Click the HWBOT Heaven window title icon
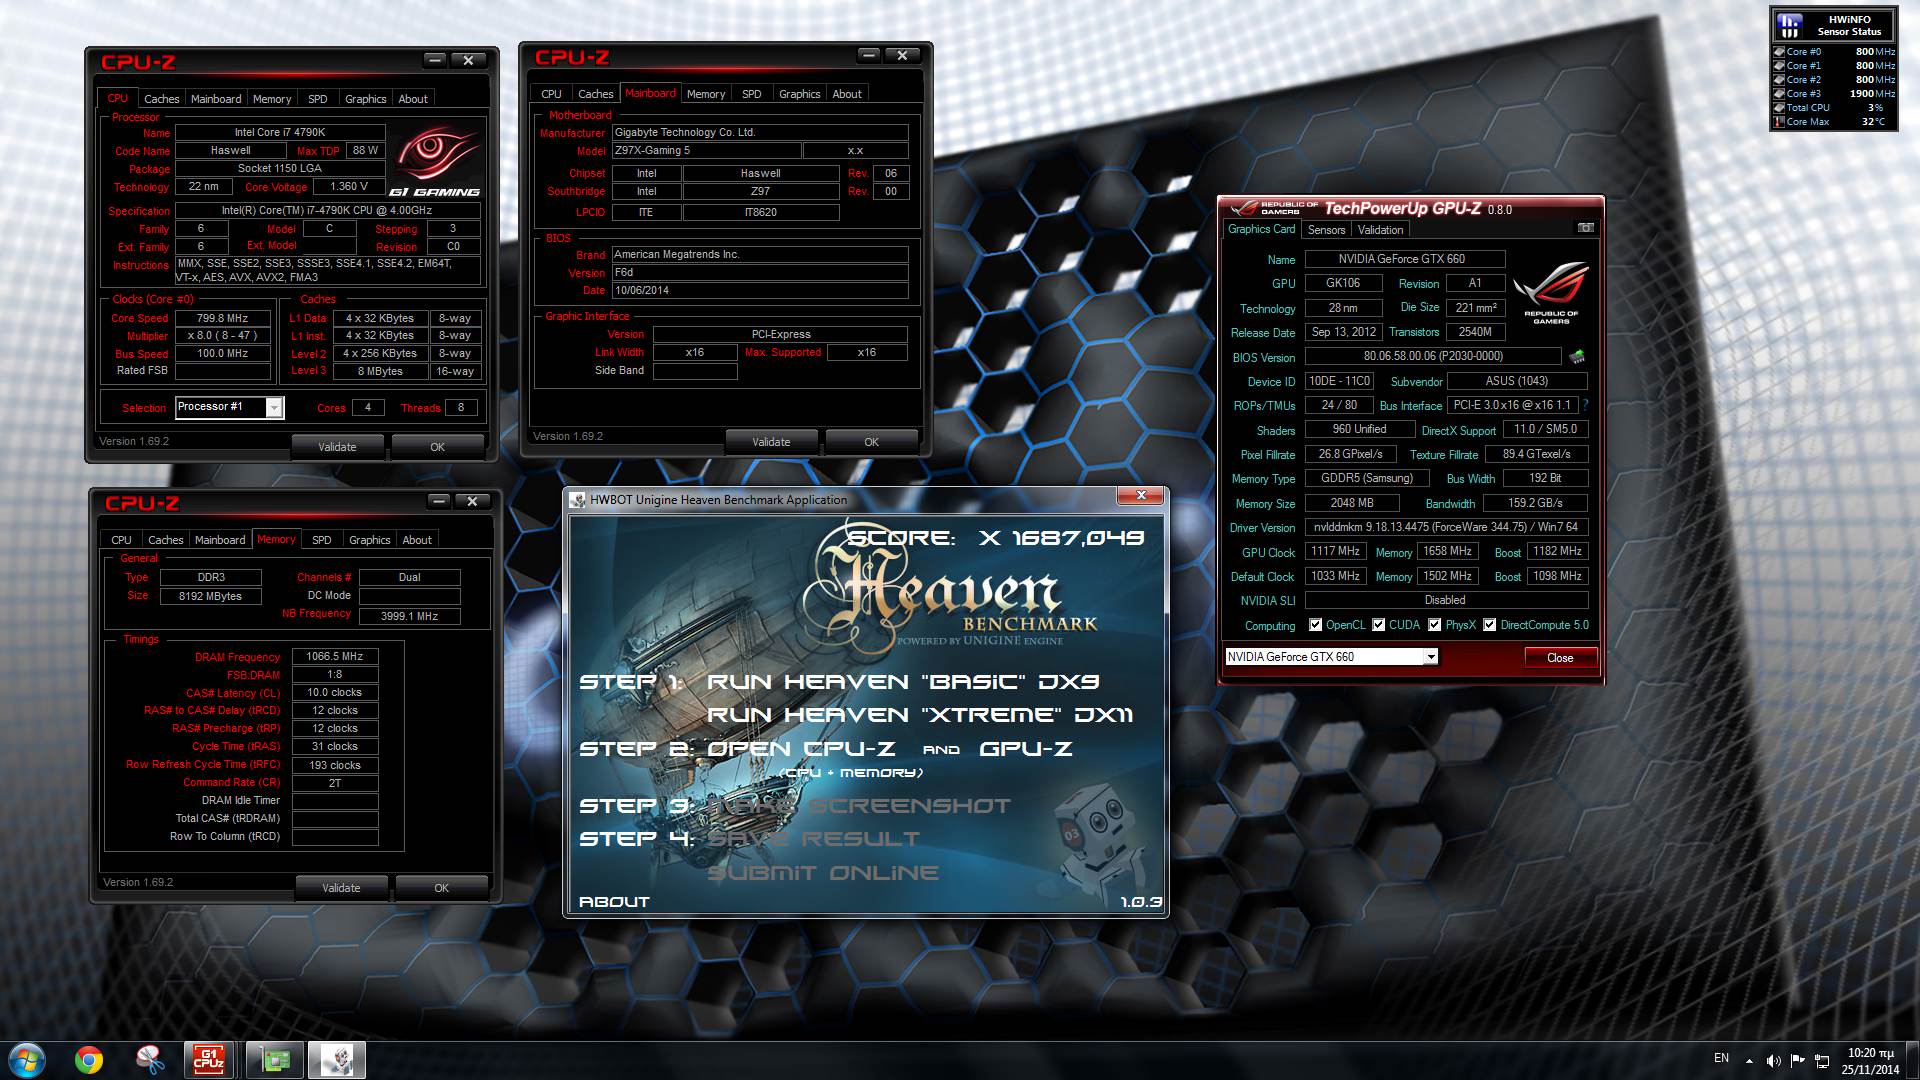The height and width of the screenshot is (1080, 1920). click(577, 500)
